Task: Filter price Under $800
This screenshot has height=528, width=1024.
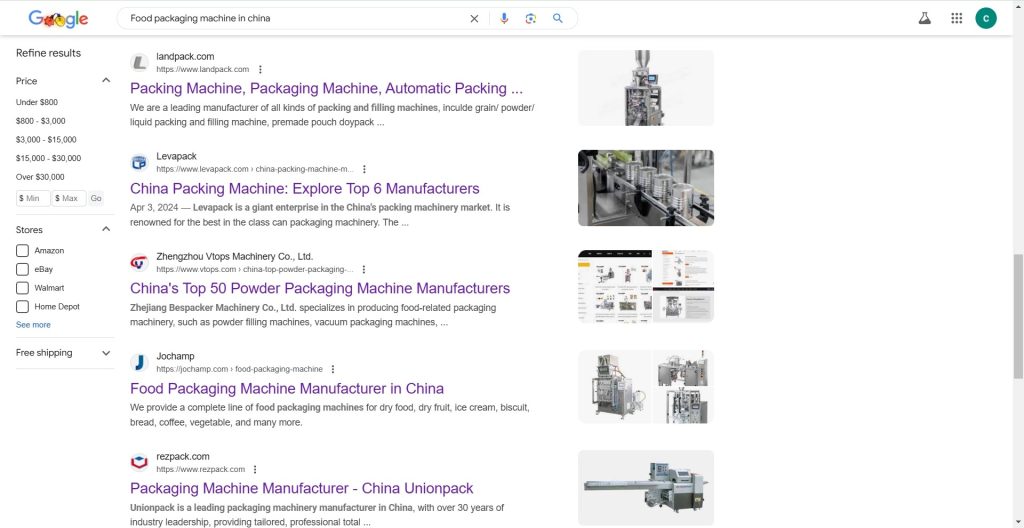Action: [x=37, y=102]
